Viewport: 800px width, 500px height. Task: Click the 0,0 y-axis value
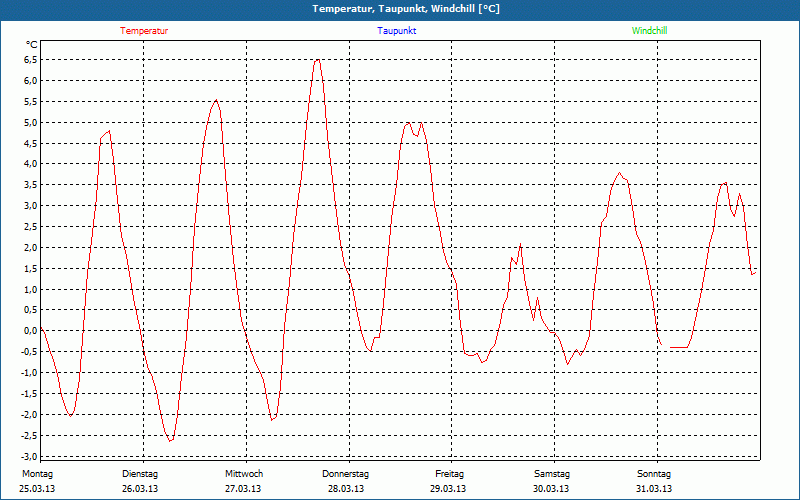coord(31,331)
